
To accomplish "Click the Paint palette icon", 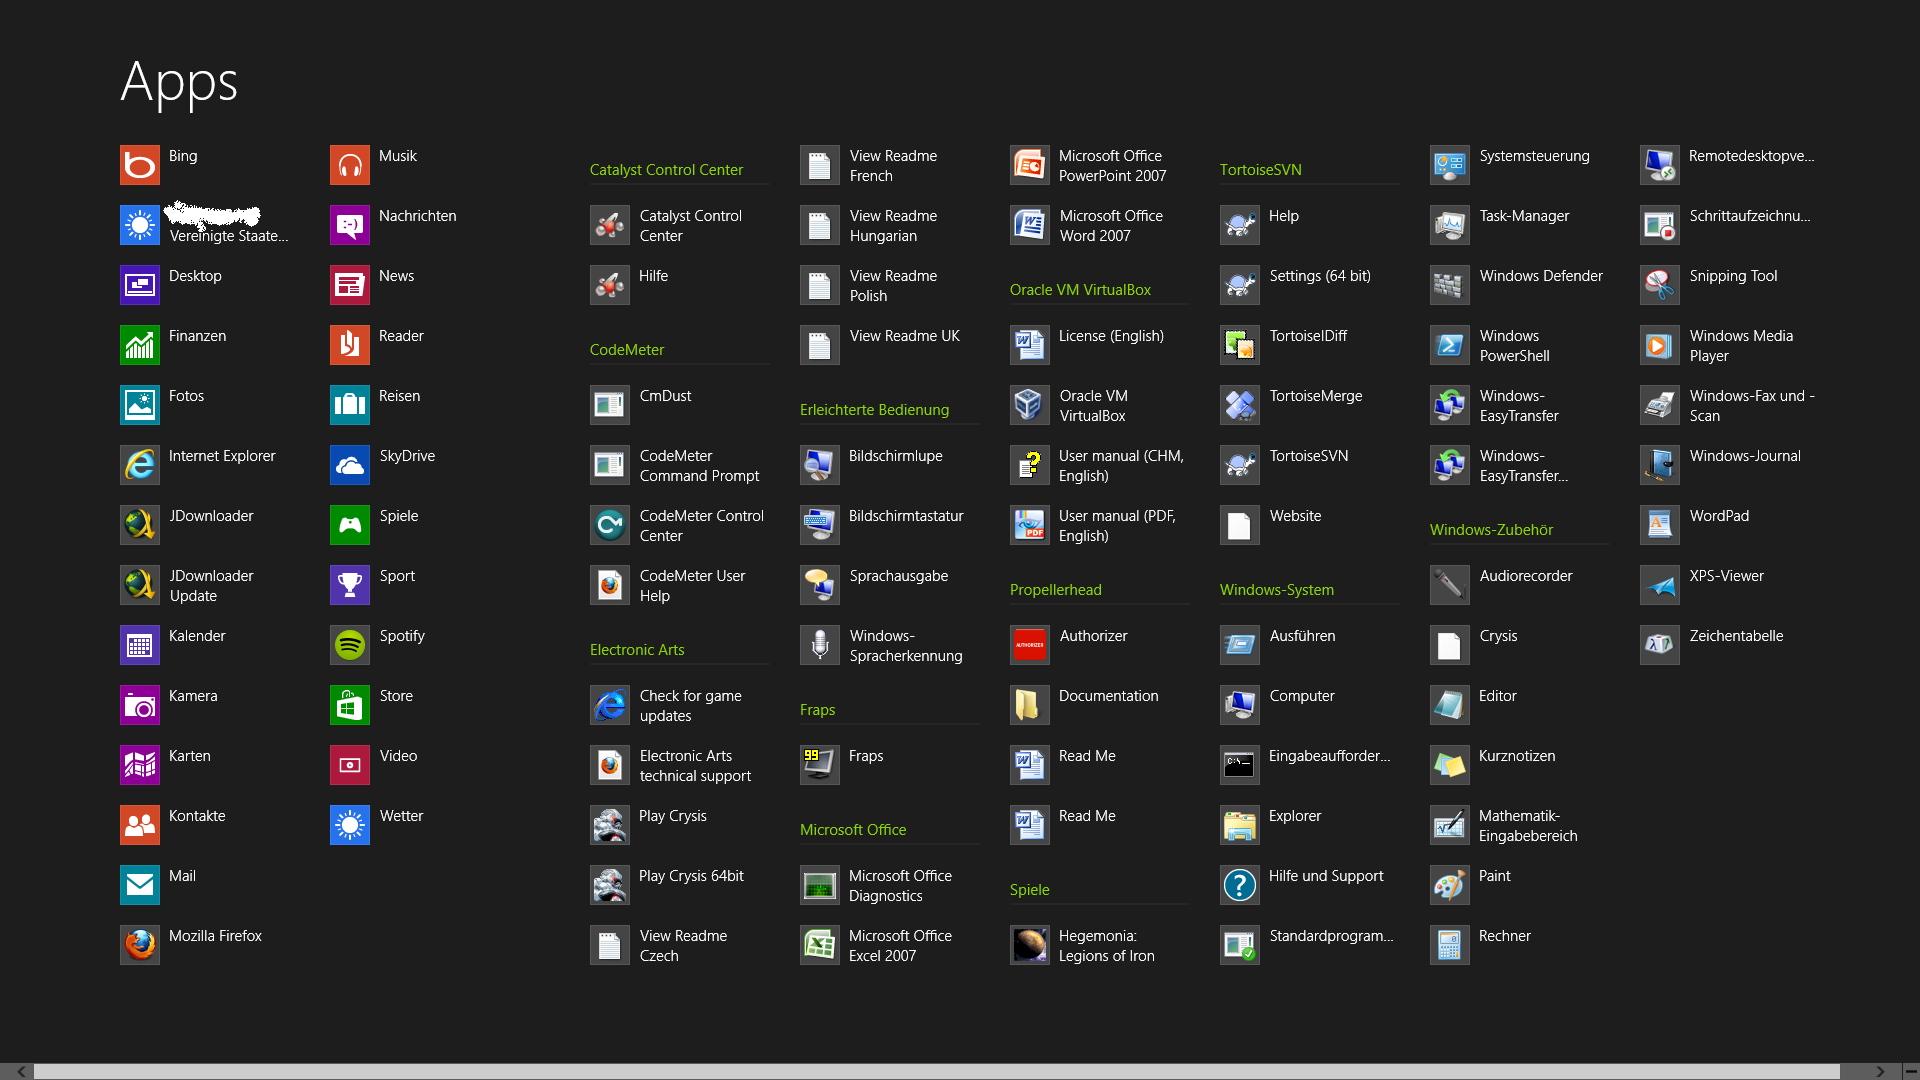I will coord(1450,885).
